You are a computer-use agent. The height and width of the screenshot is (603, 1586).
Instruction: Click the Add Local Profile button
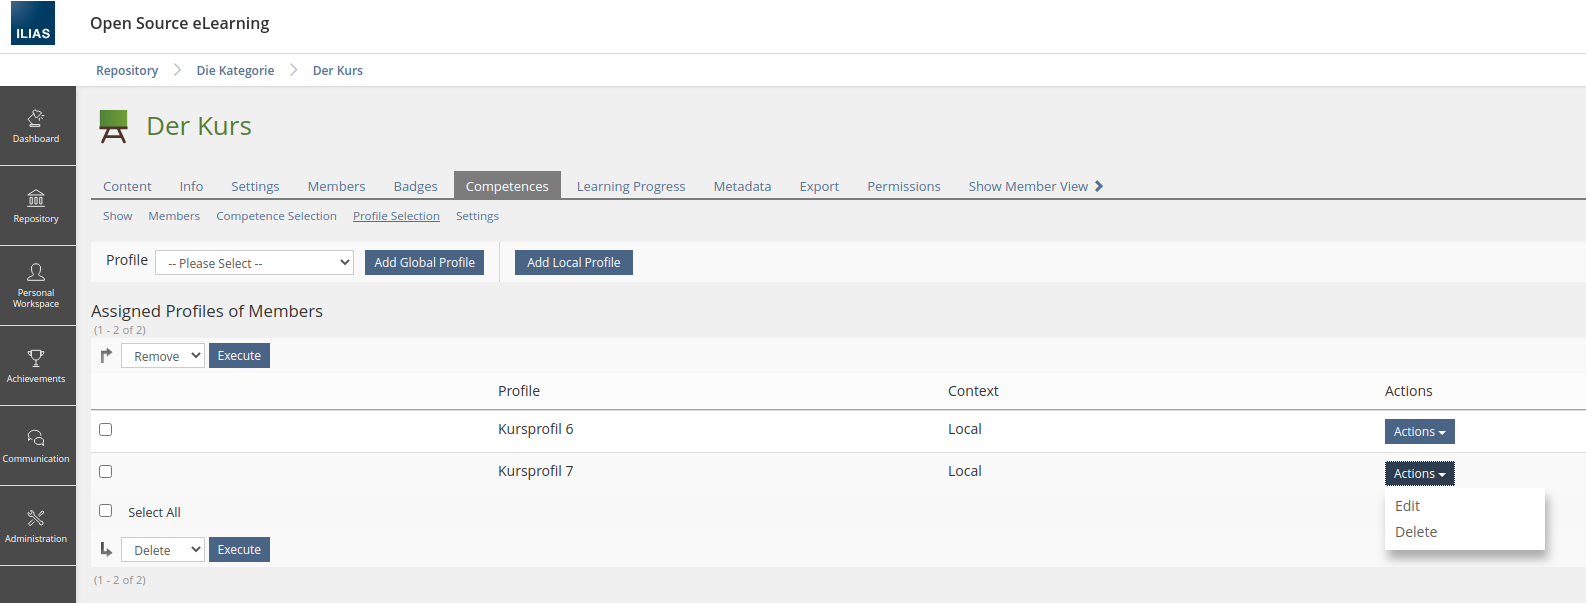(x=573, y=263)
